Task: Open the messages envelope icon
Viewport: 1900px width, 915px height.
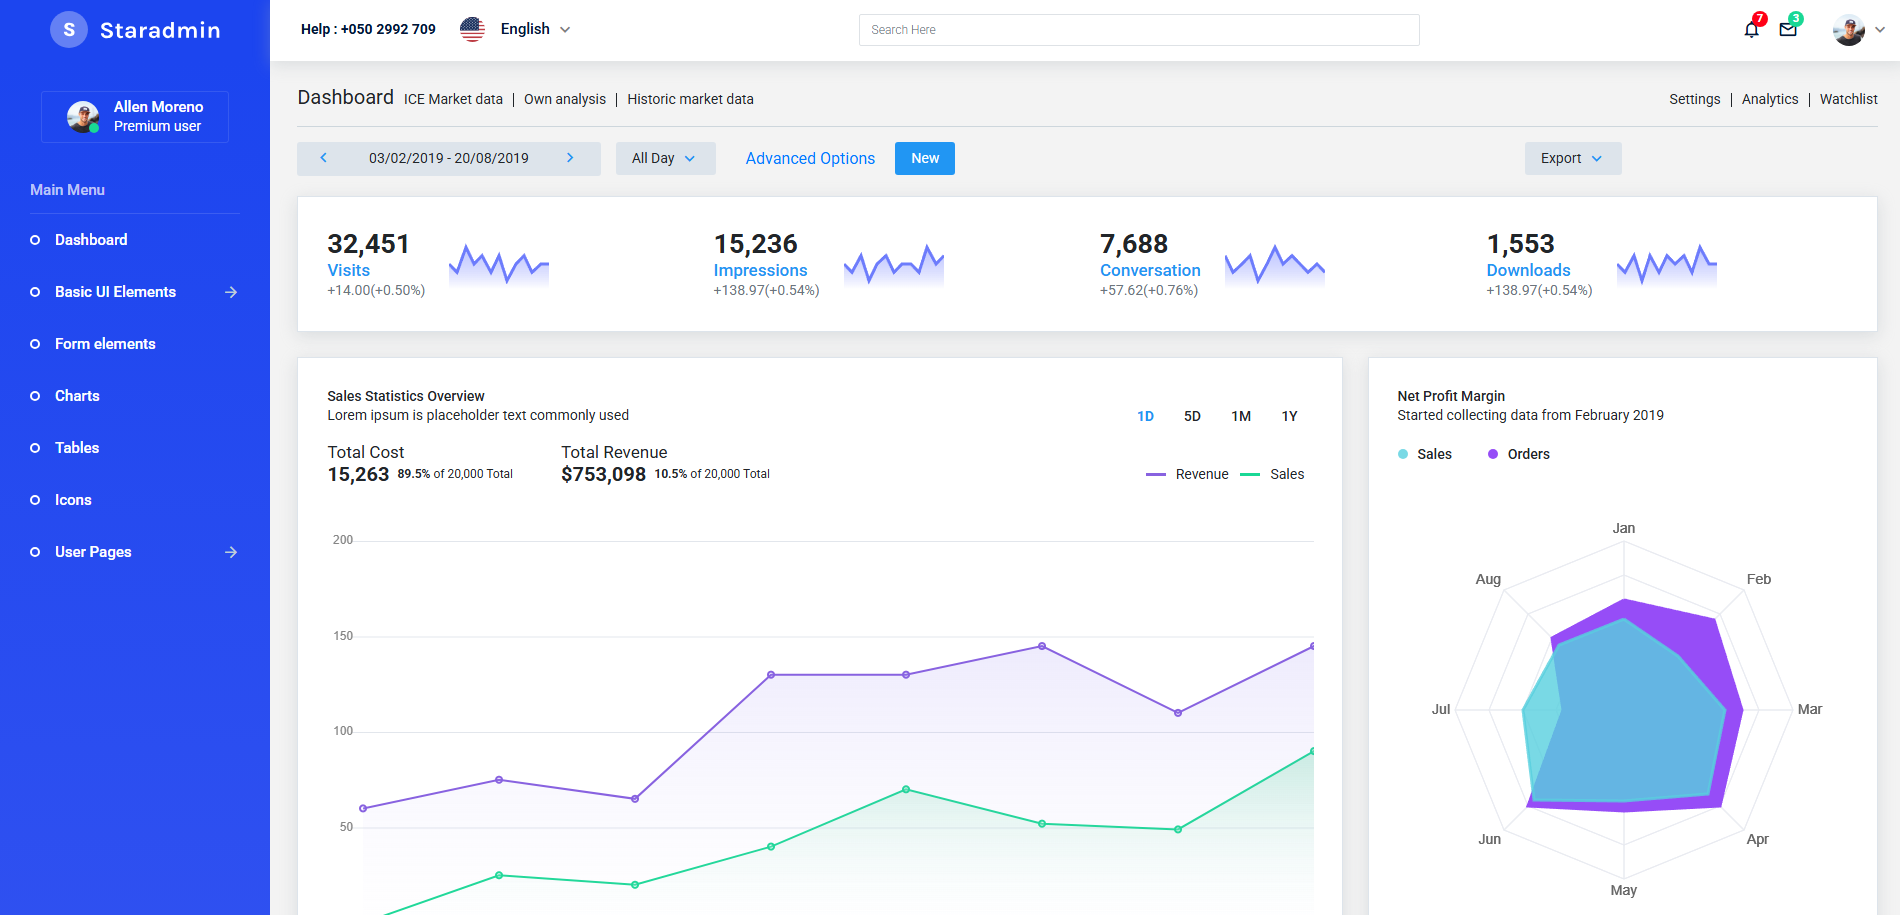Action: 1788,30
